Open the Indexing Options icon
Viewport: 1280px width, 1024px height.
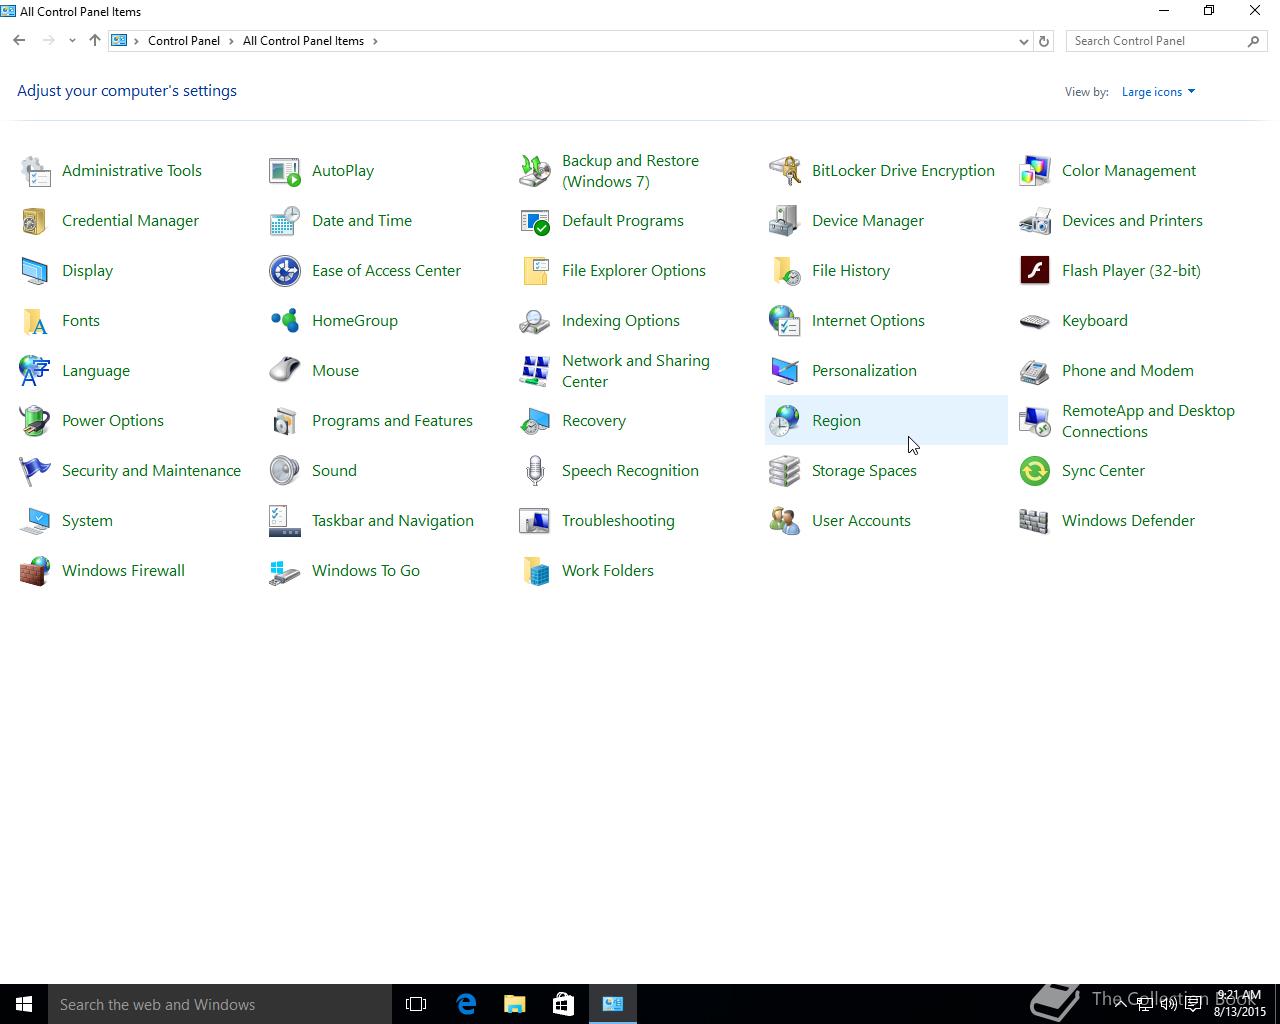[535, 321]
